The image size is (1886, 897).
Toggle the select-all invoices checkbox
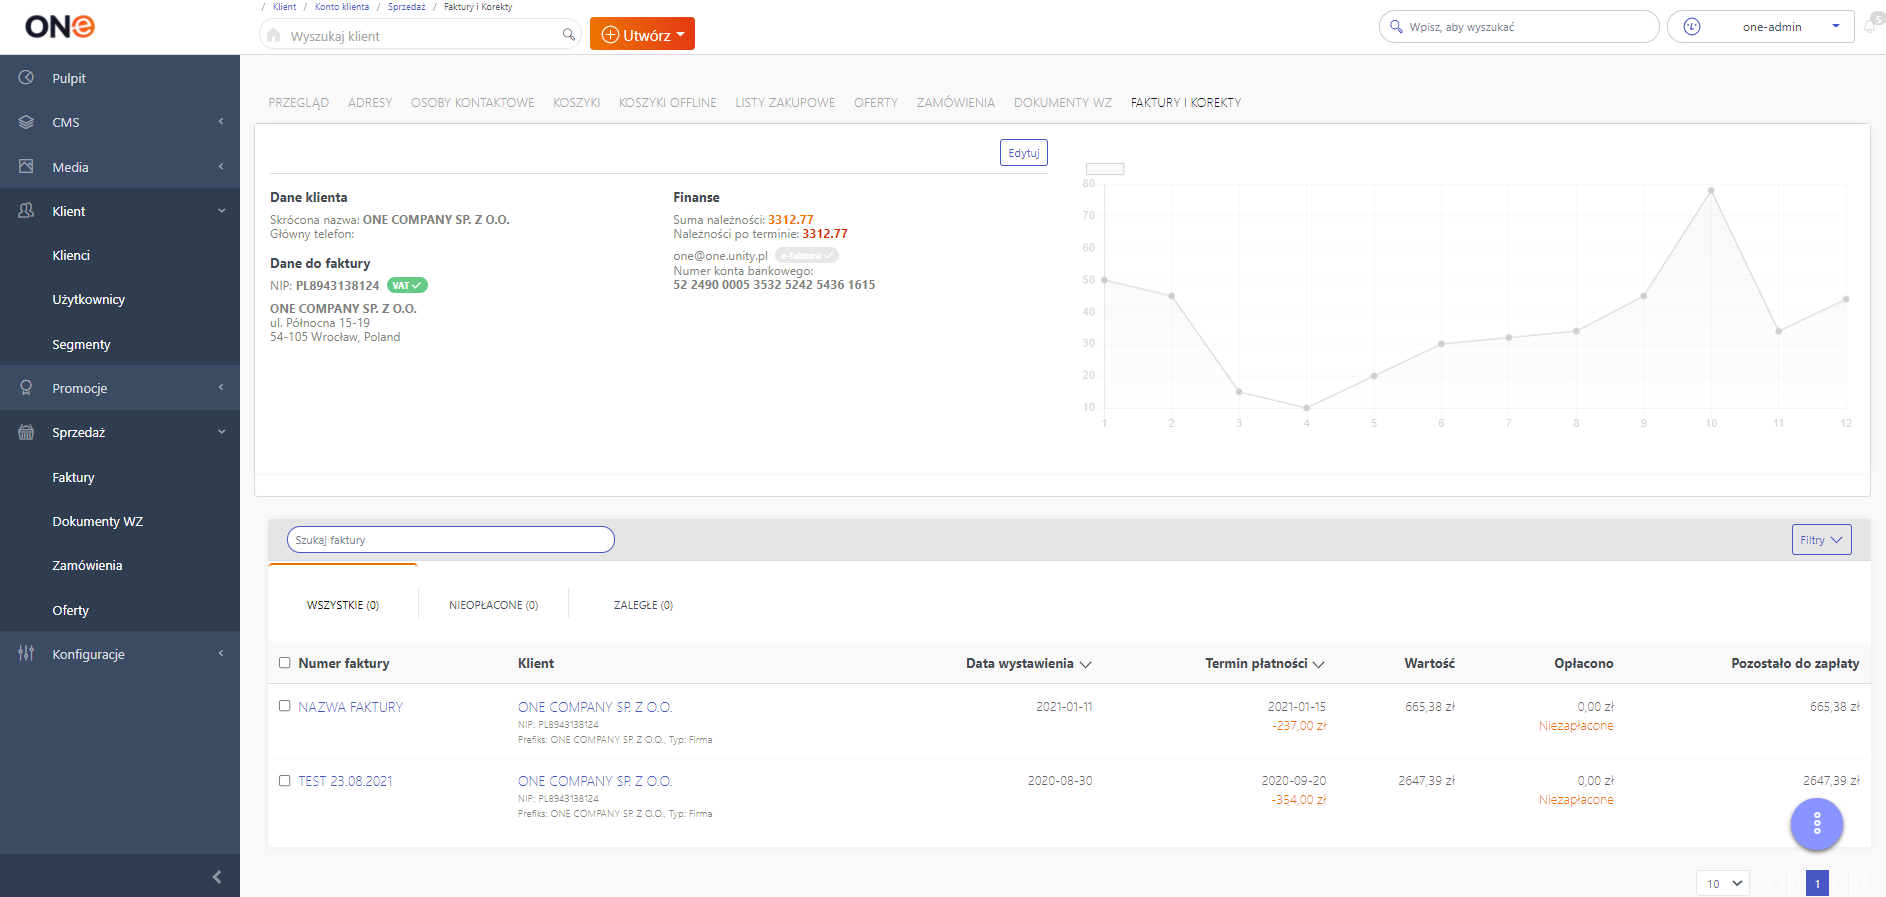[285, 663]
